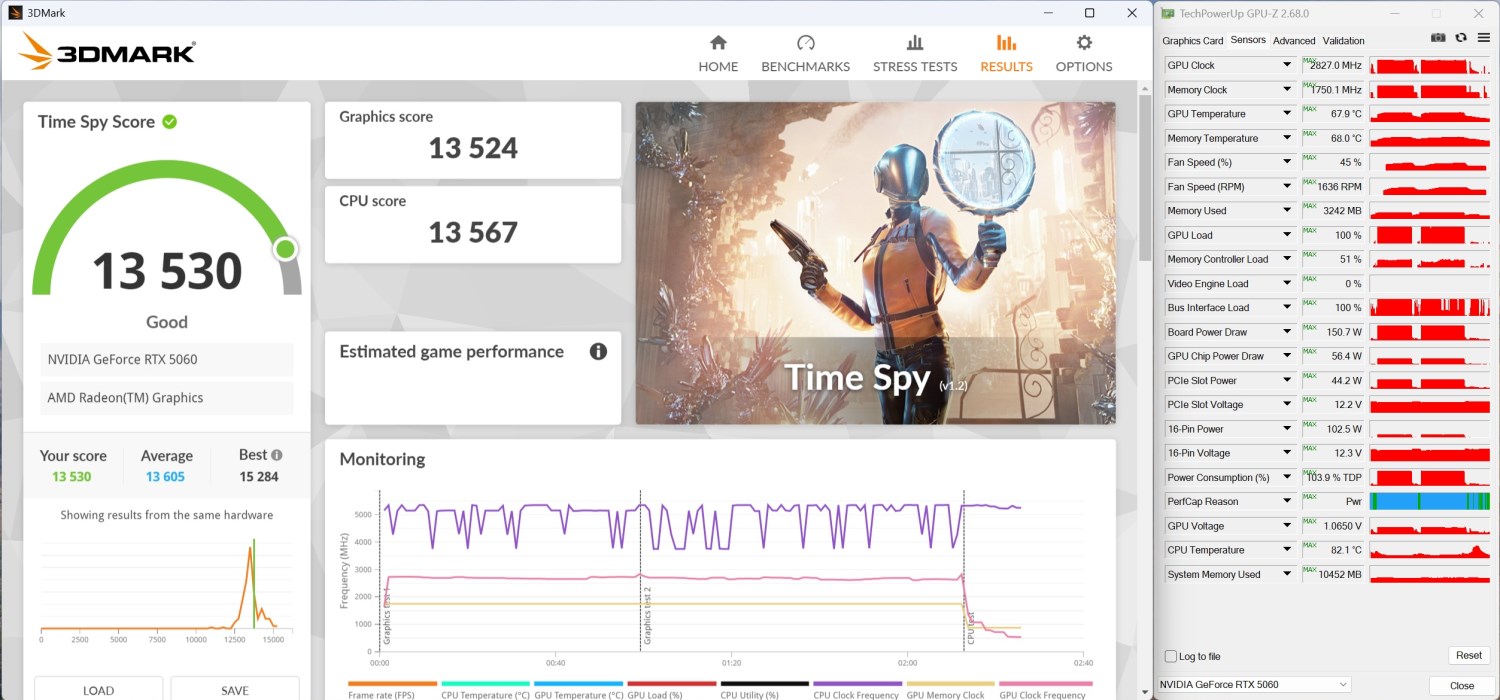Open the BENCHMARKS section gauge icon

pyautogui.click(x=806, y=43)
